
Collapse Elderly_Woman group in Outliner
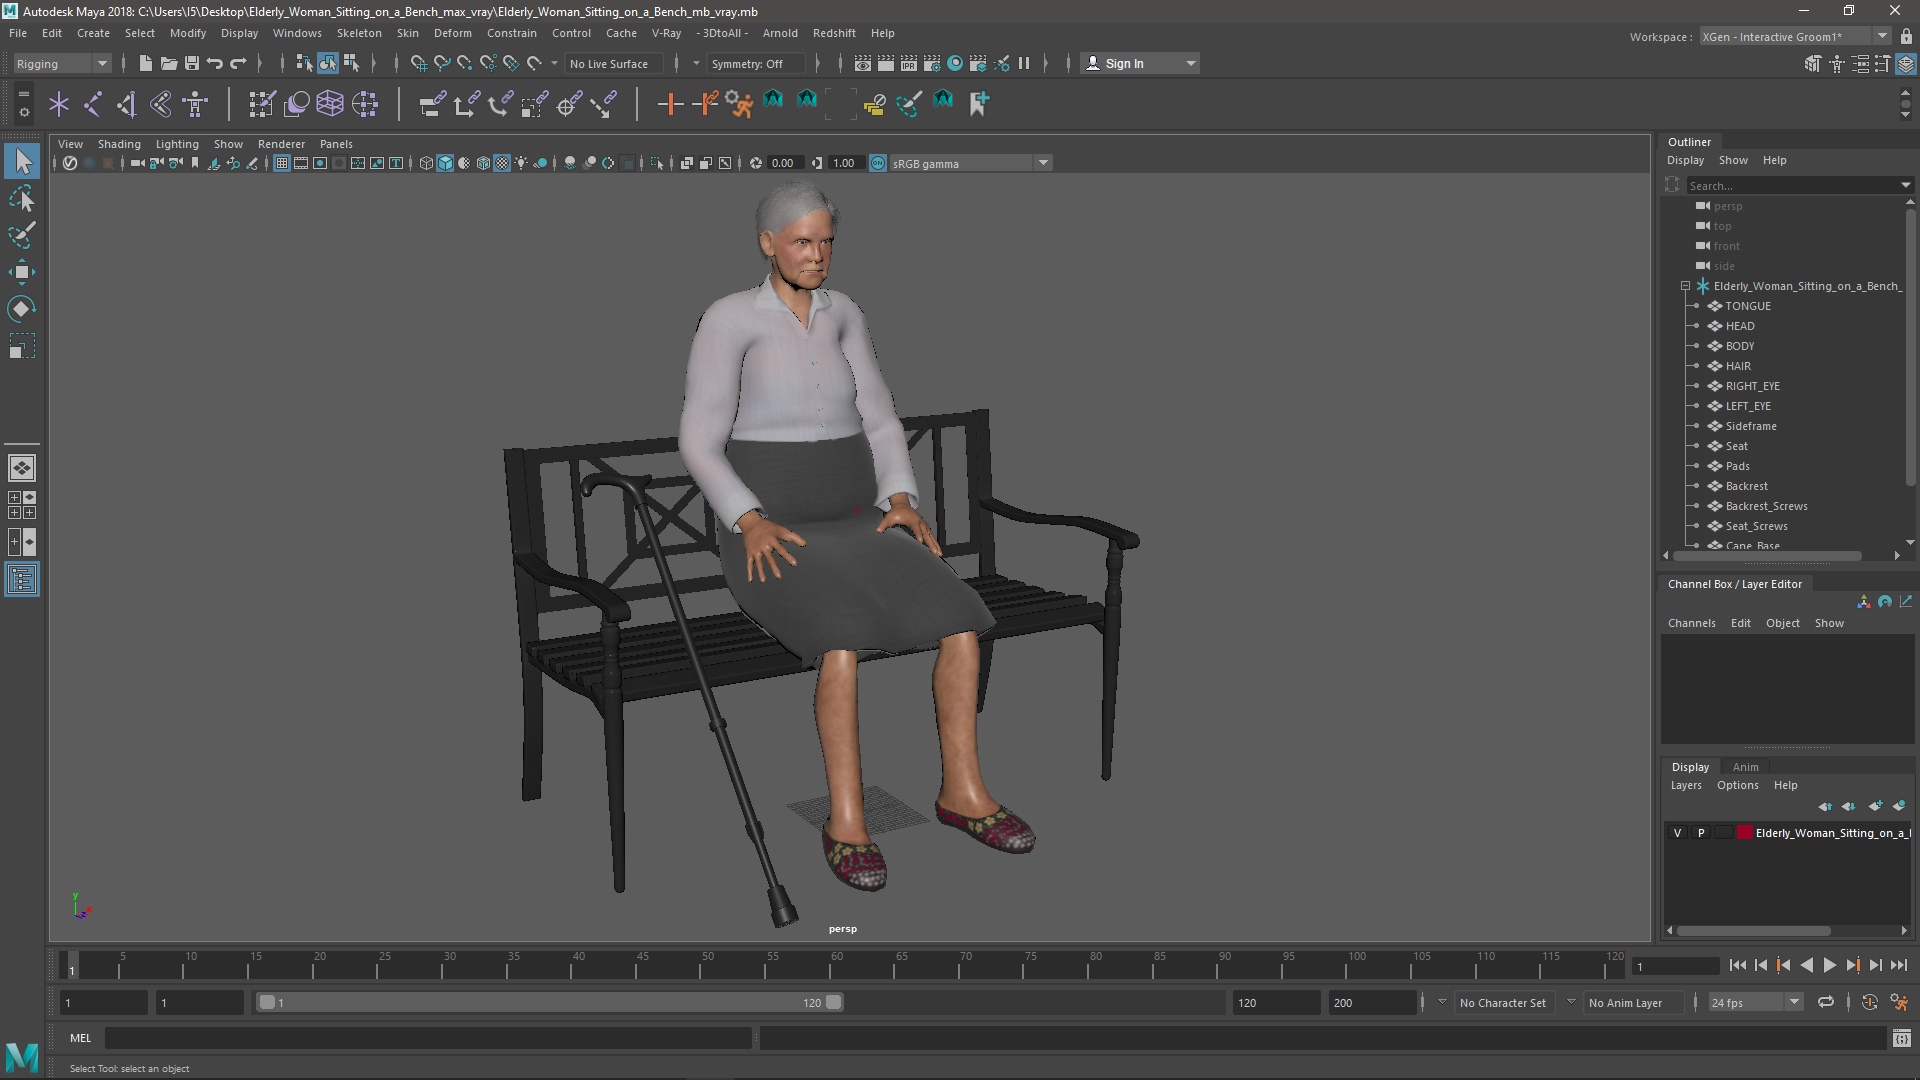pyautogui.click(x=1685, y=286)
